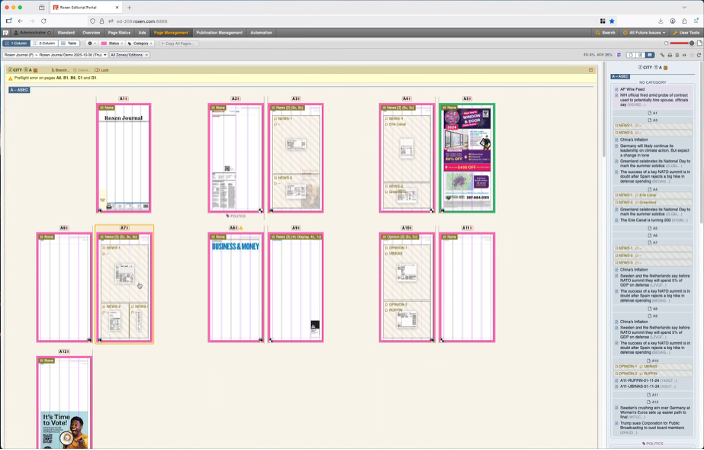Click the colorful stacked-bars icon in the toolbar

tap(619, 55)
